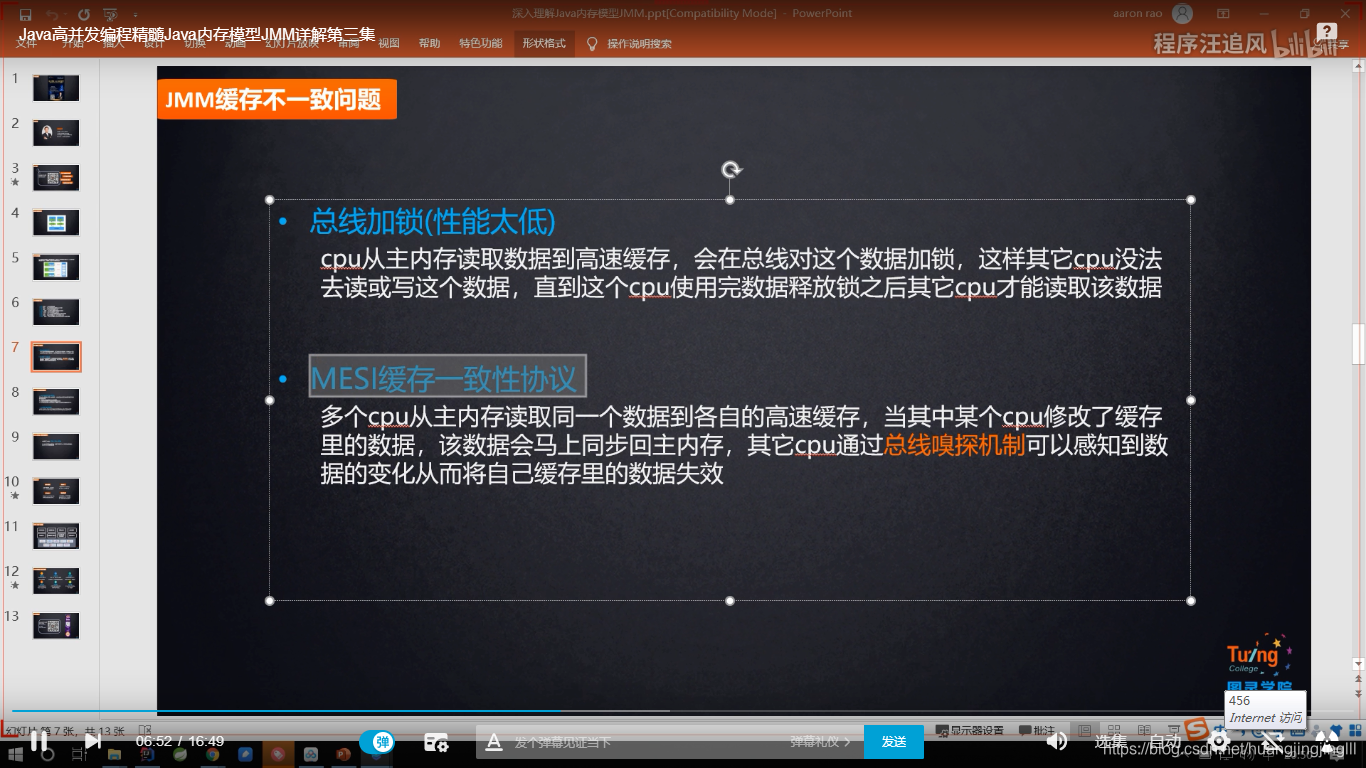
Task: Click the rotation handle above text box
Action: [x=730, y=170]
